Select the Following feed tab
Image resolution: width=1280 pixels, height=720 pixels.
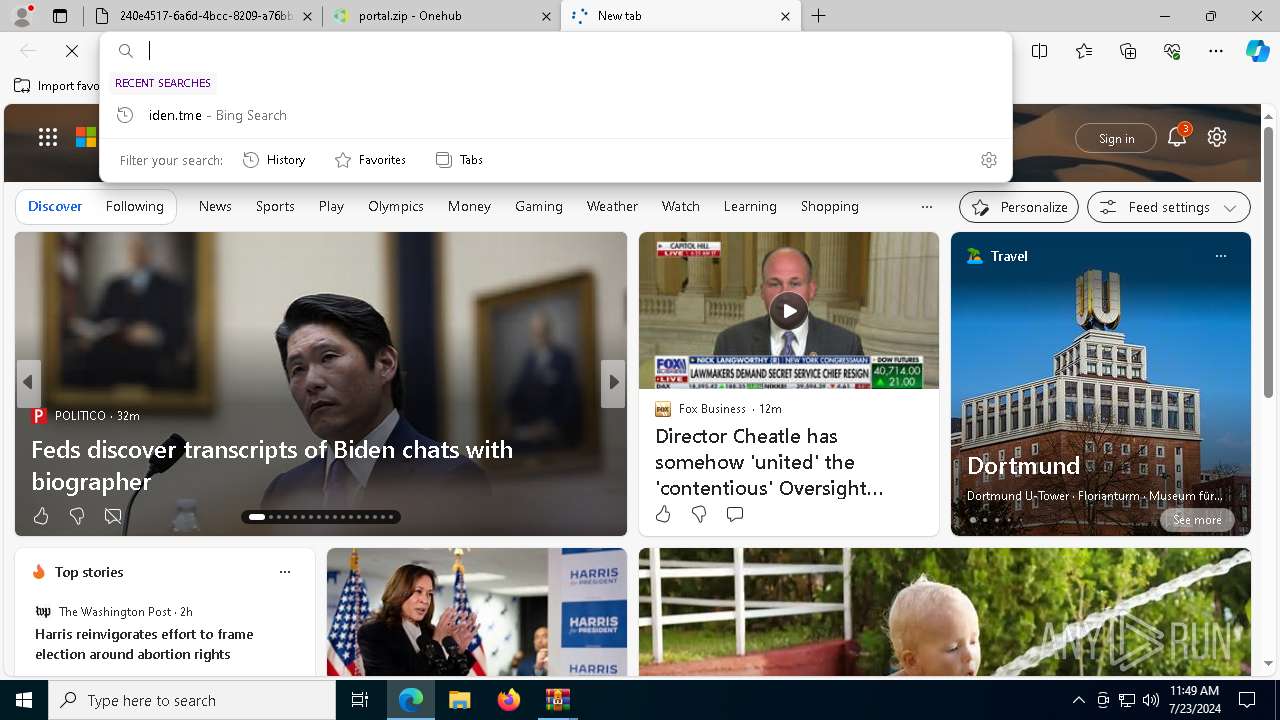click(135, 206)
